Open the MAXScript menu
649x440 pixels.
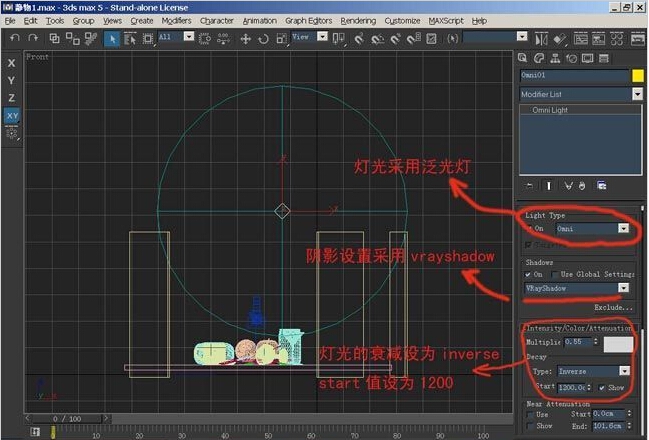pos(446,21)
